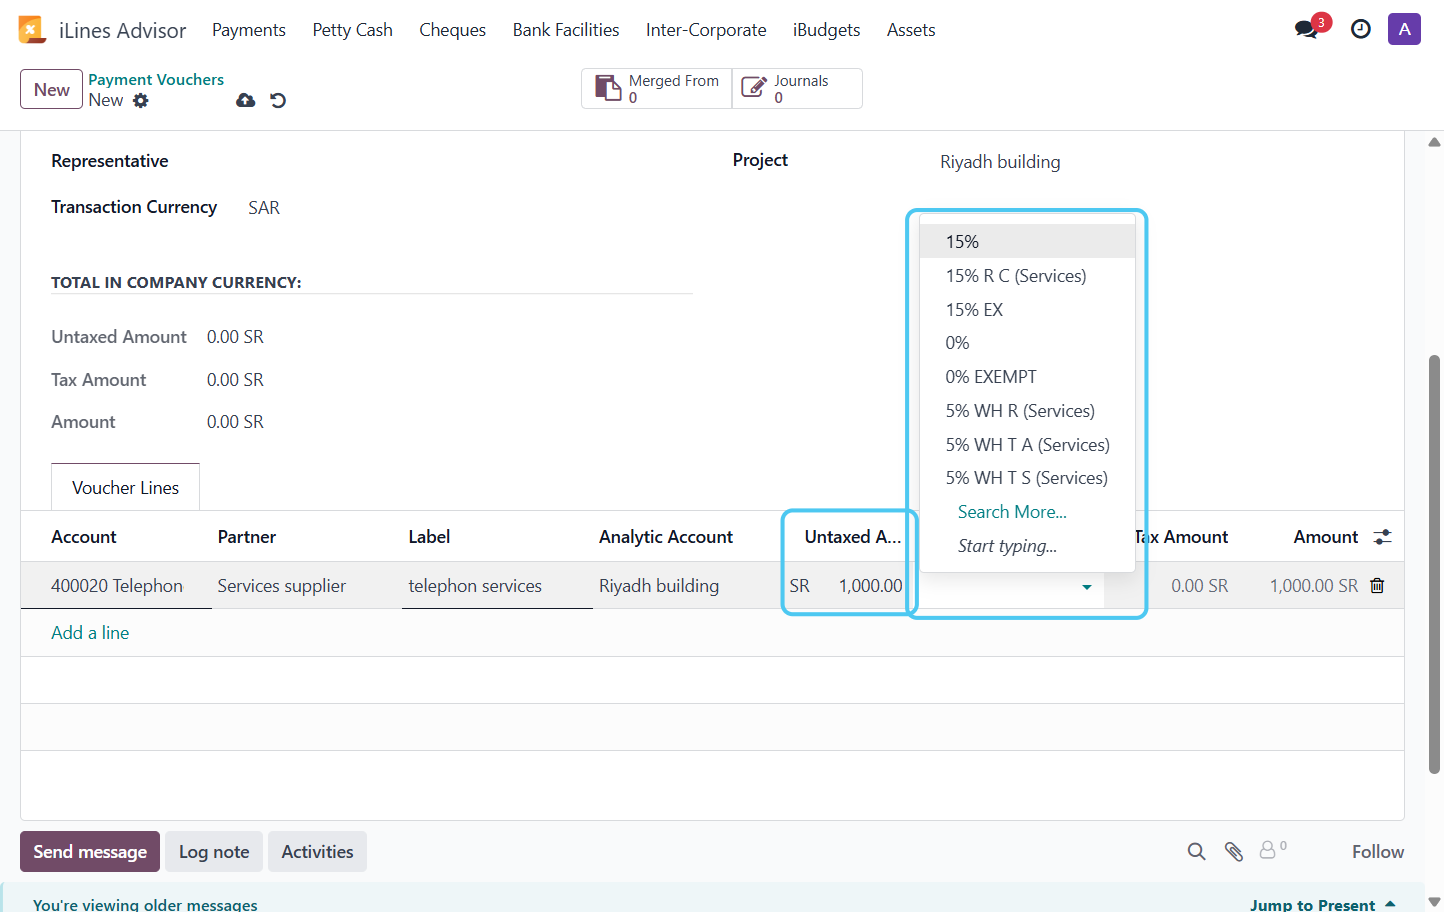Delete the voucher line with trash icon
Image resolution: width=1444 pixels, height=912 pixels.
pyautogui.click(x=1377, y=586)
